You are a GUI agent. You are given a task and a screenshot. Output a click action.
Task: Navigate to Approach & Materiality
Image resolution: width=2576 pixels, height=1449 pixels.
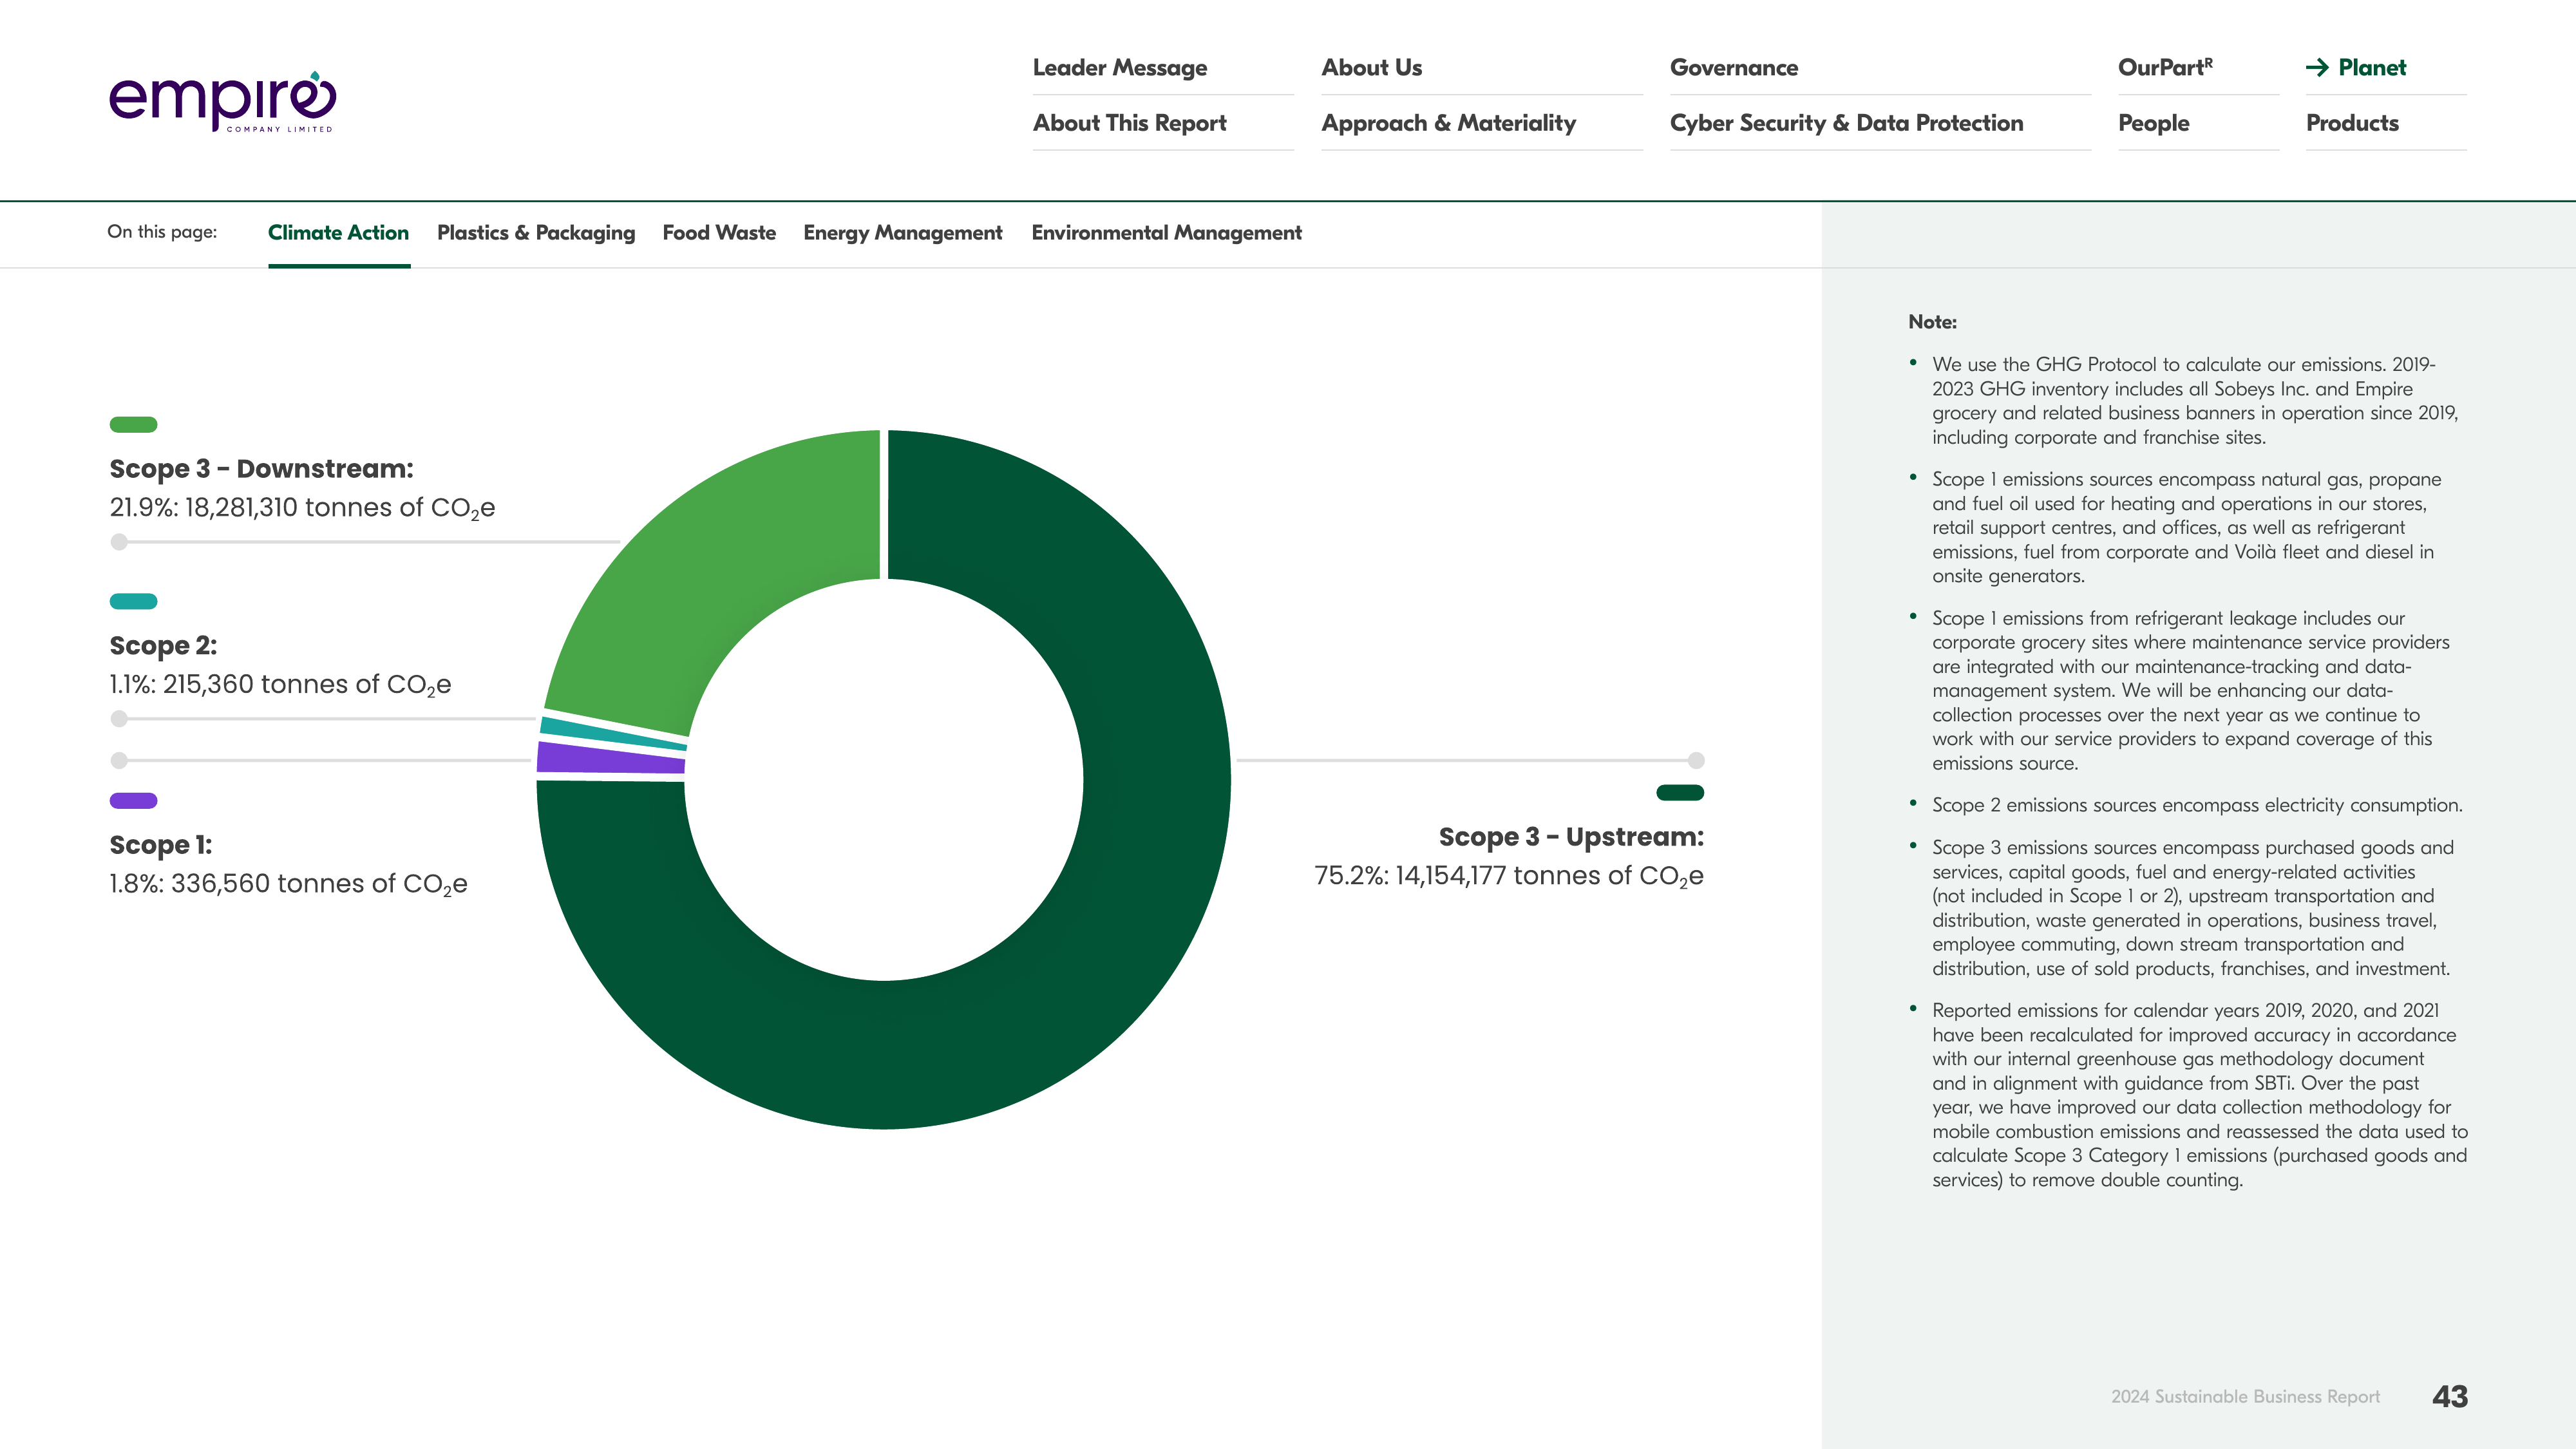(x=1448, y=123)
